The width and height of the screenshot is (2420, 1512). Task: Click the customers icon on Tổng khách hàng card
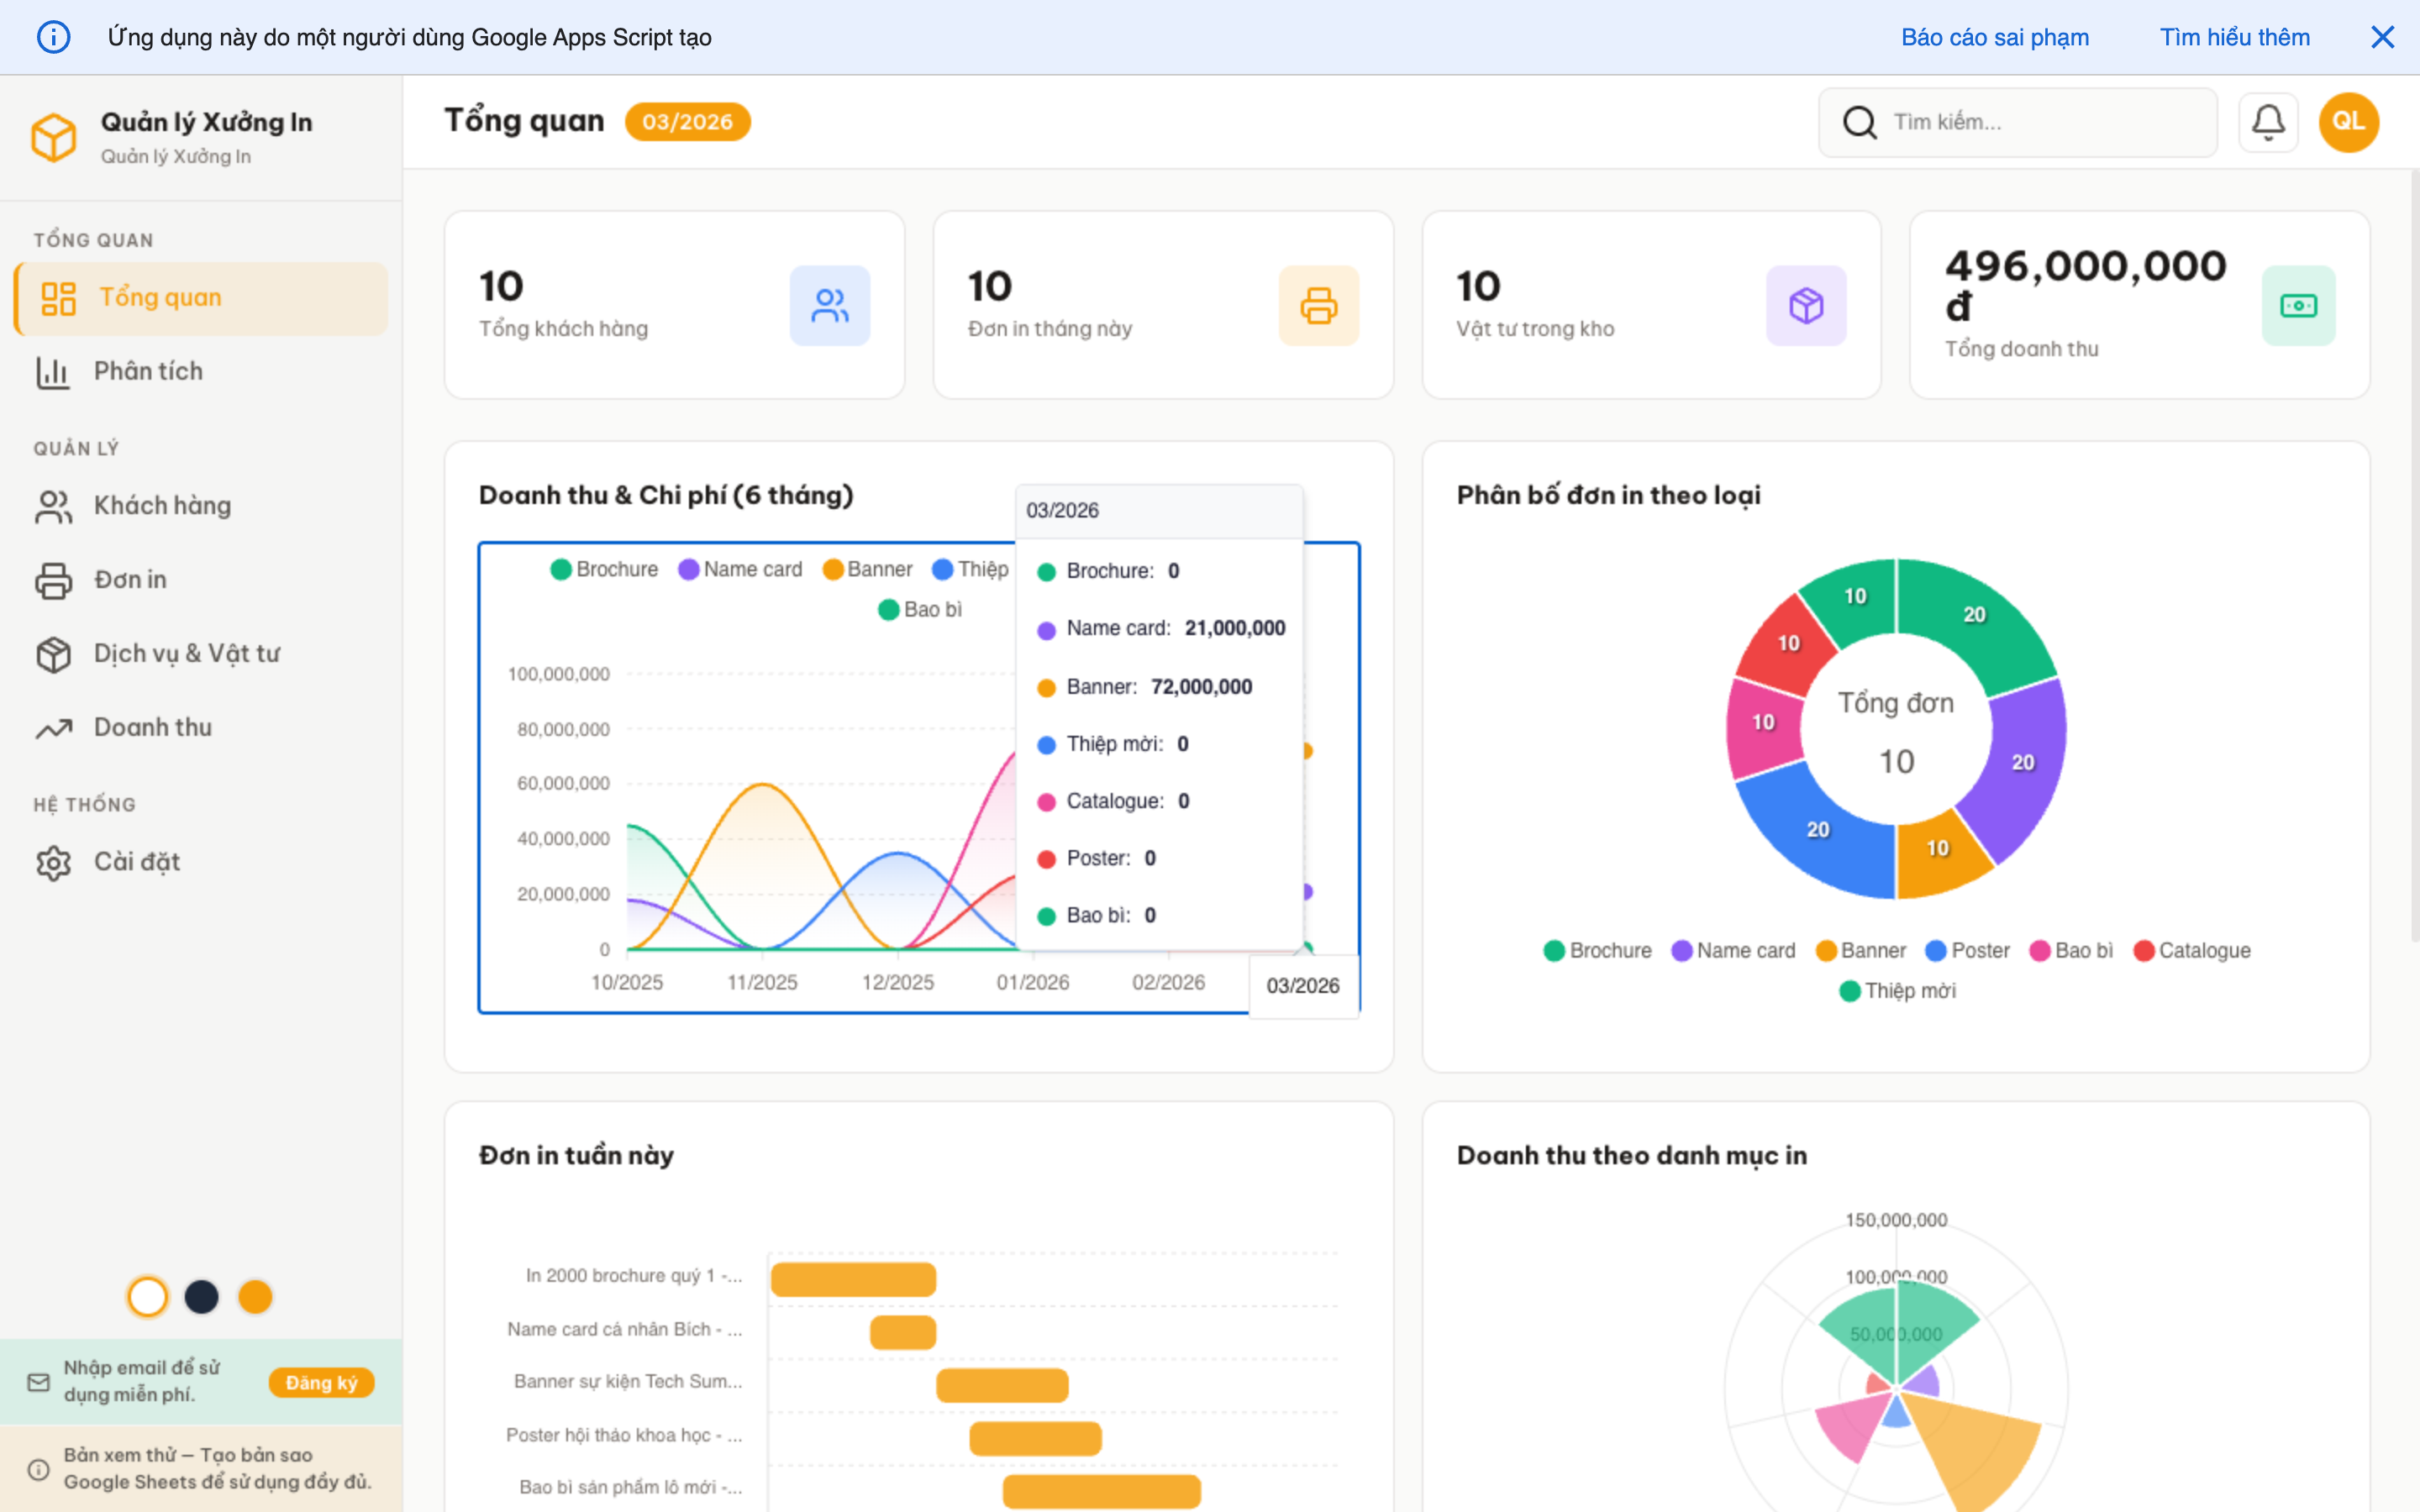829,306
